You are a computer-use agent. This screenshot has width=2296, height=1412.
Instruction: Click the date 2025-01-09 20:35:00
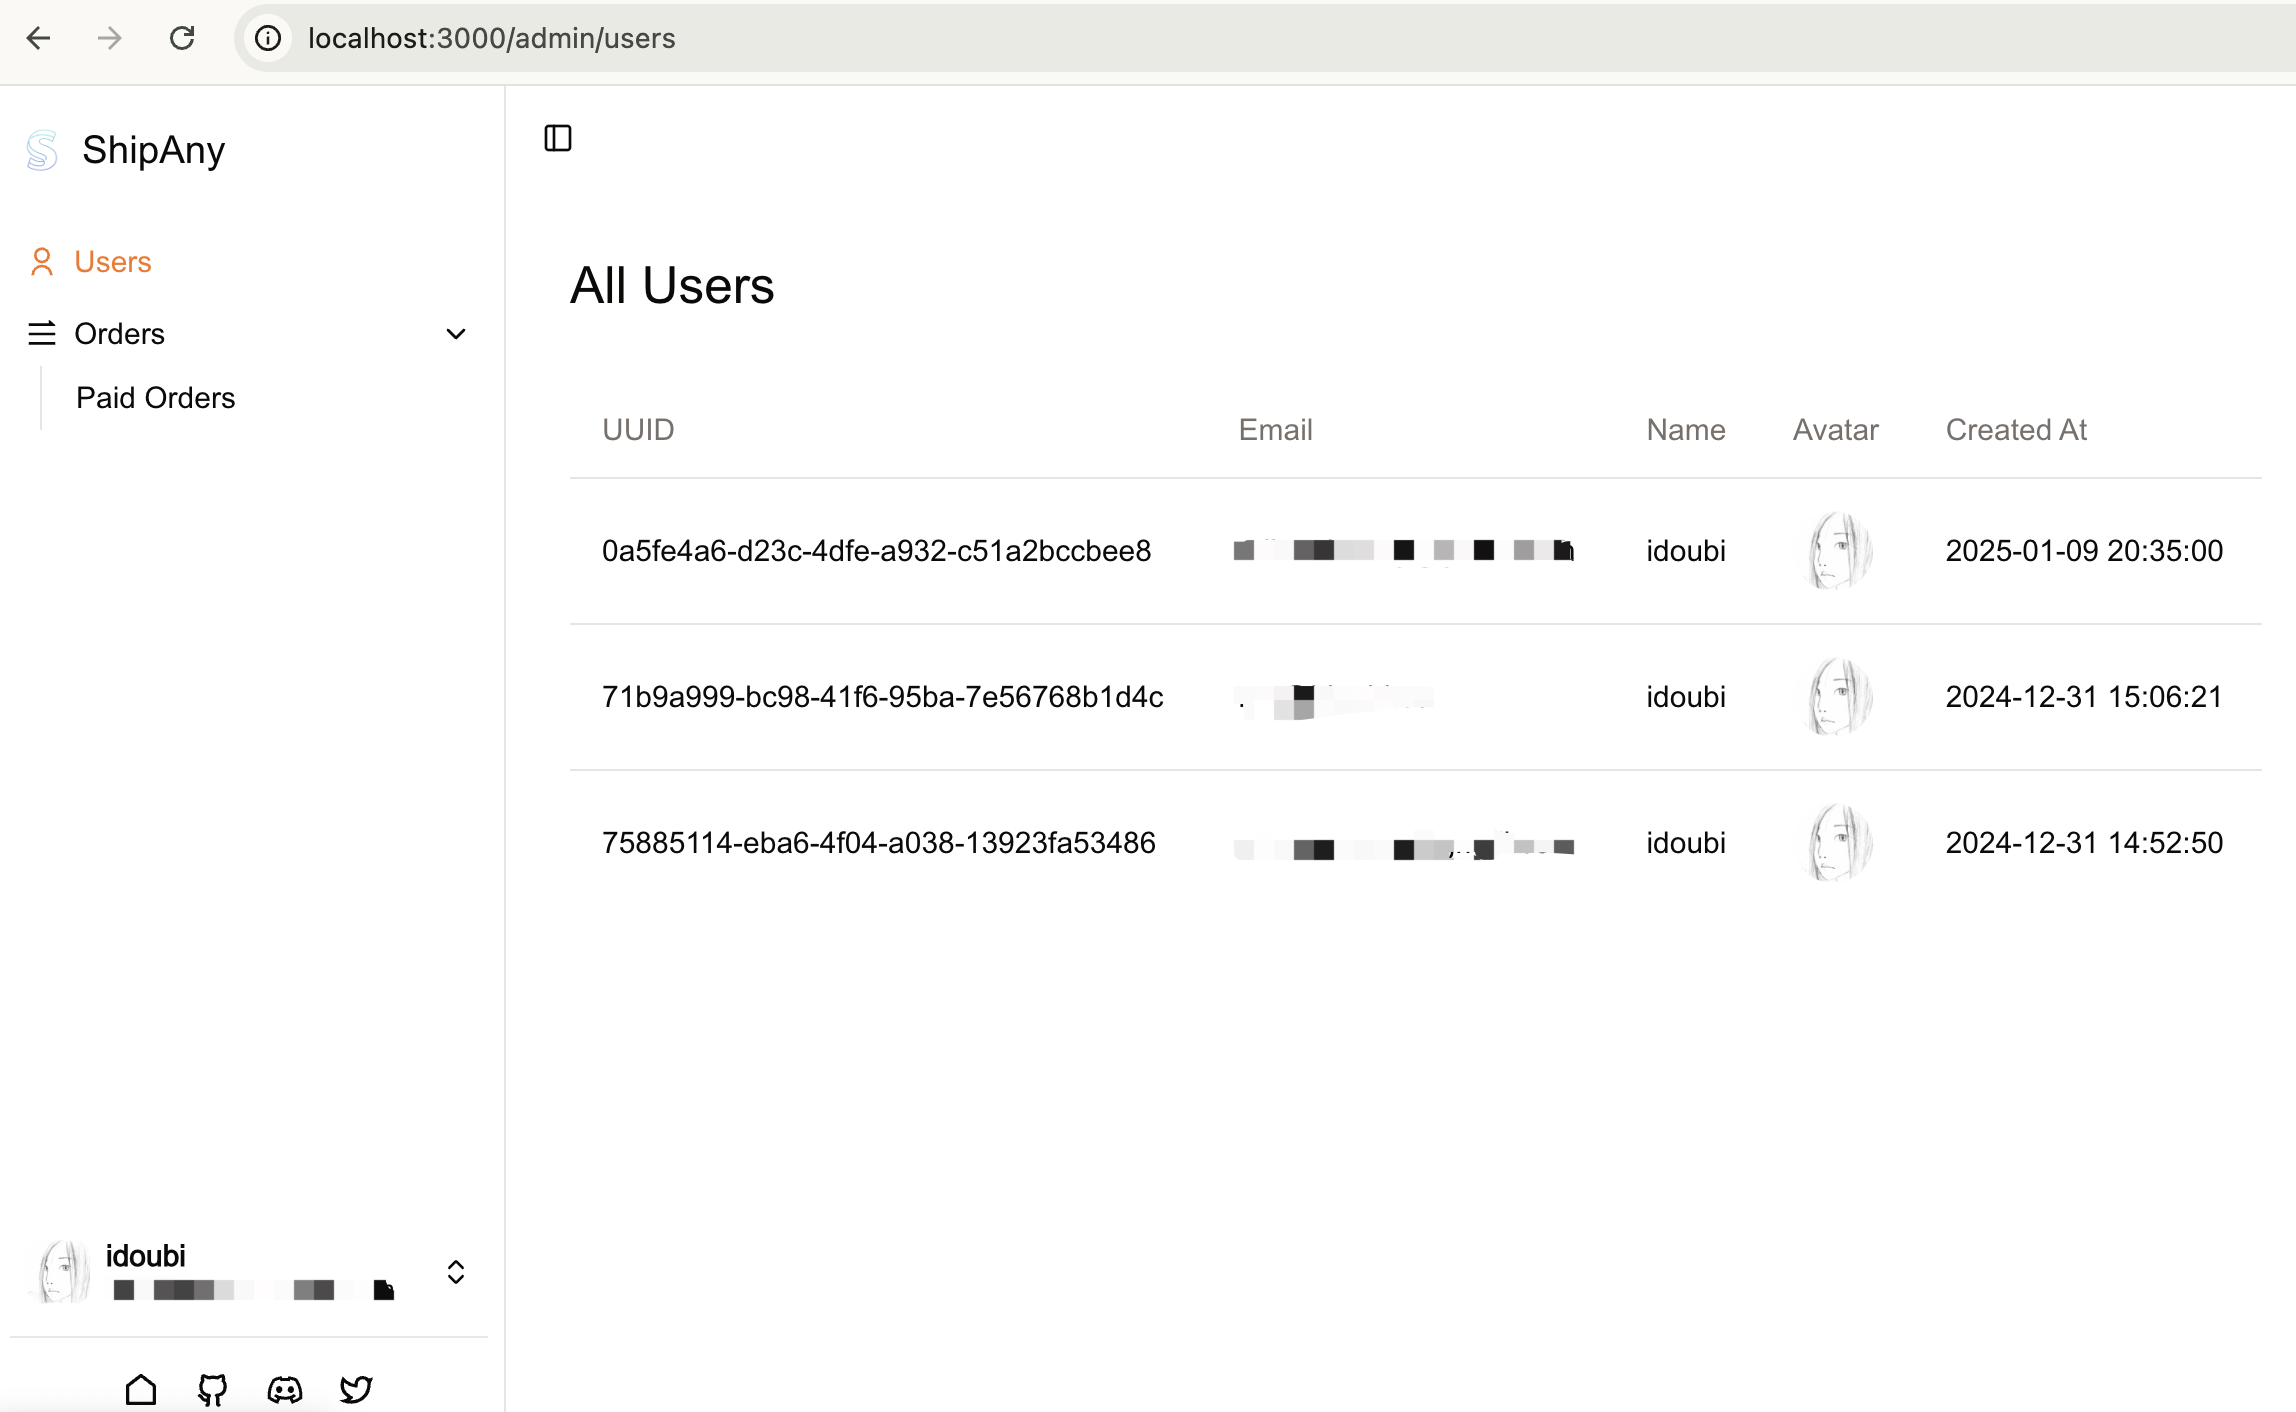pyautogui.click(x=2084, y=551)
